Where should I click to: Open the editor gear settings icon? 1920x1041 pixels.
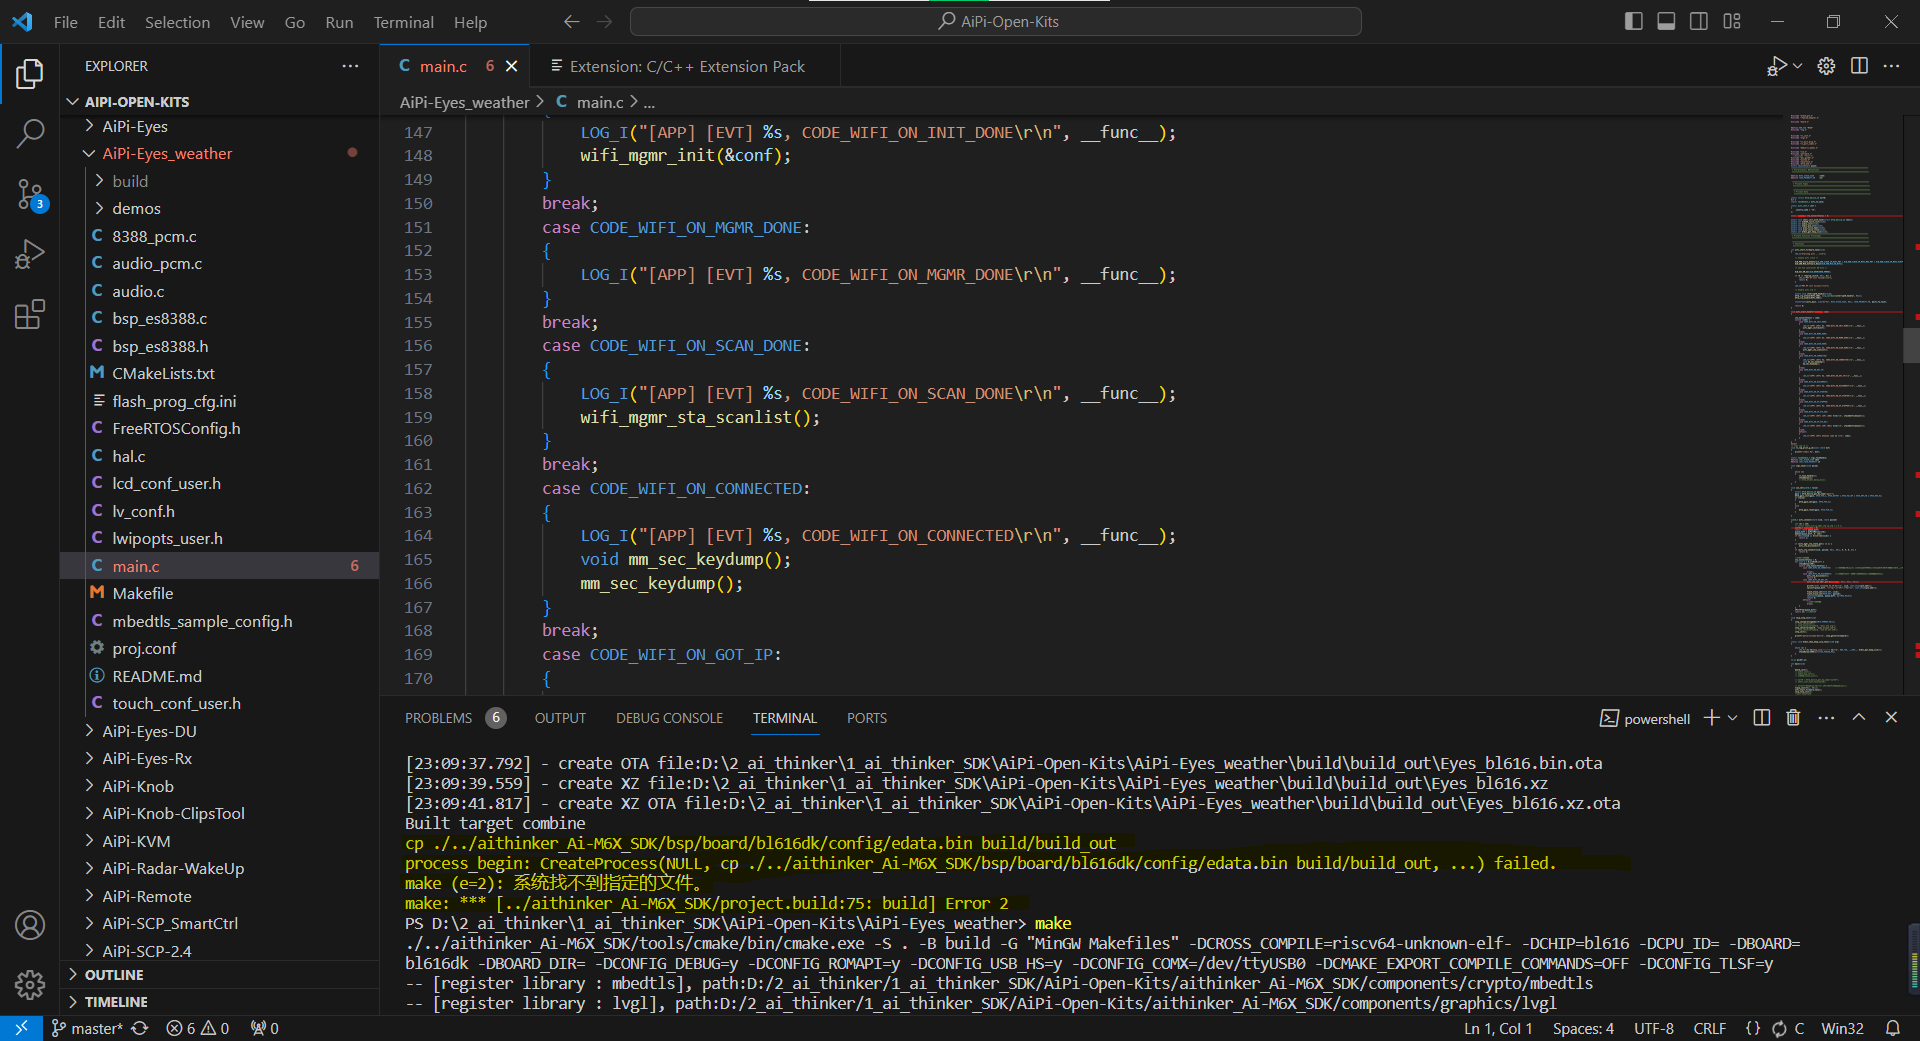1826,66
